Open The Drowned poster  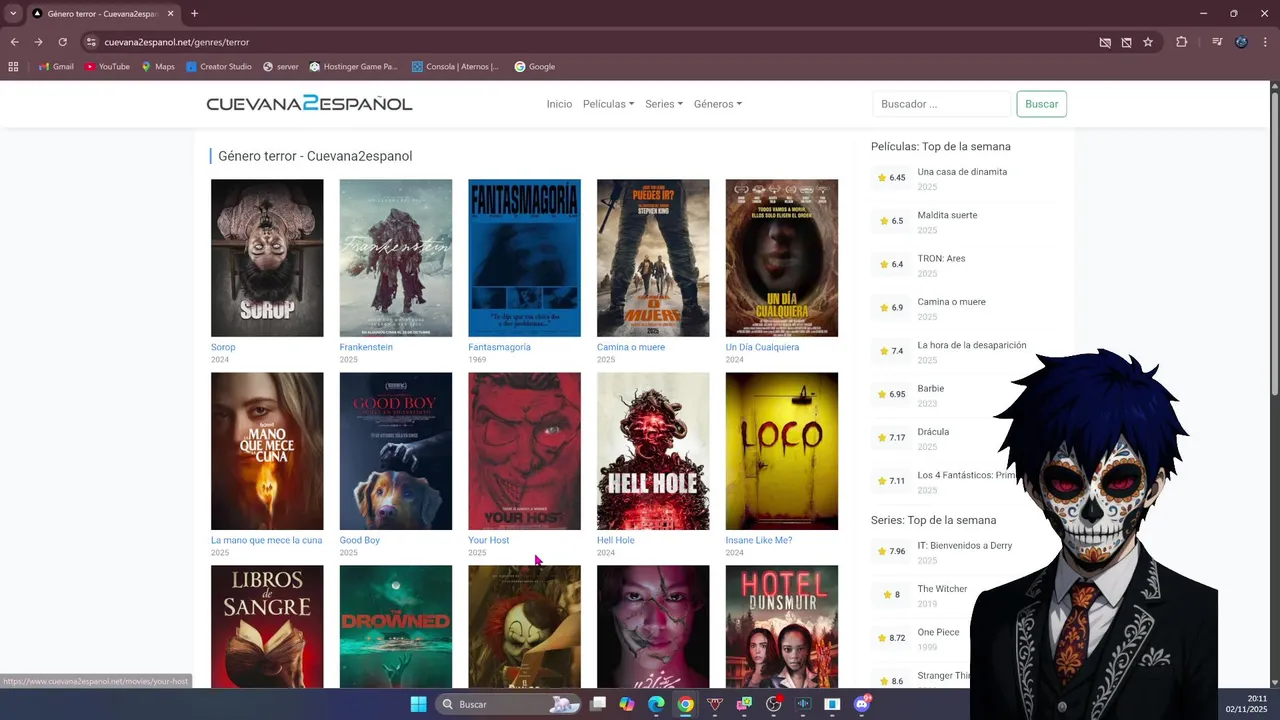[x=396, y=627]
